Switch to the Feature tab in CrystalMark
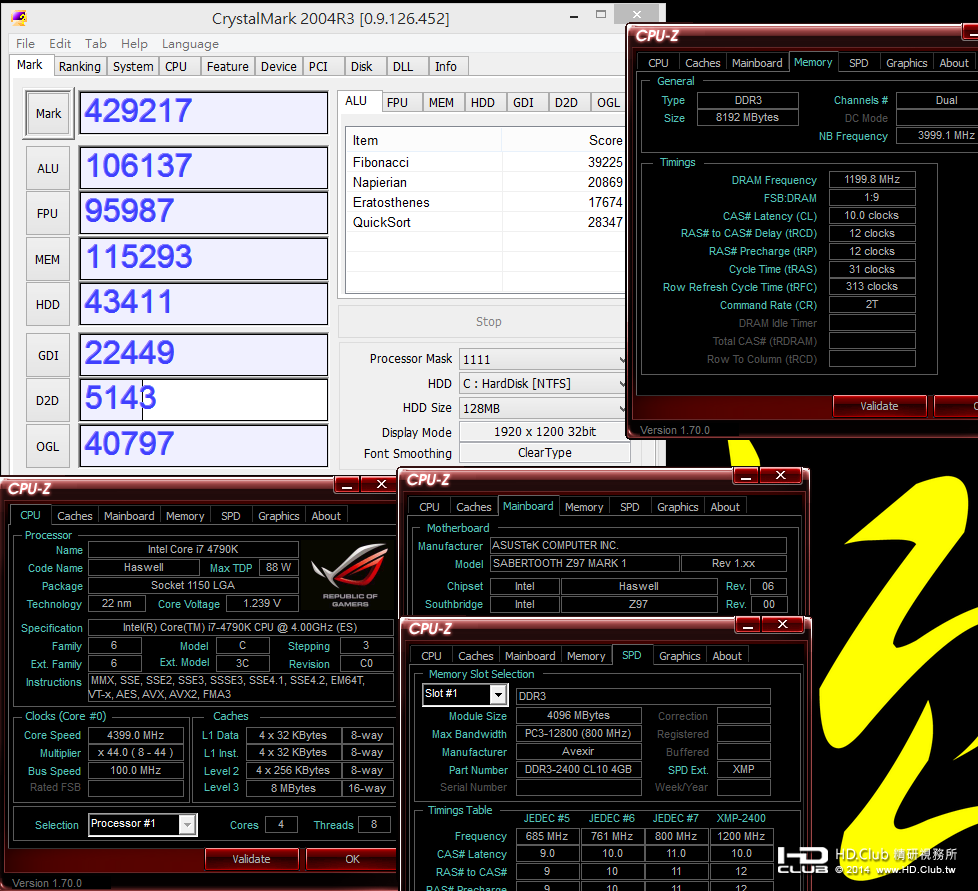Viewport: 978px width, 891px height. (228, 67)
